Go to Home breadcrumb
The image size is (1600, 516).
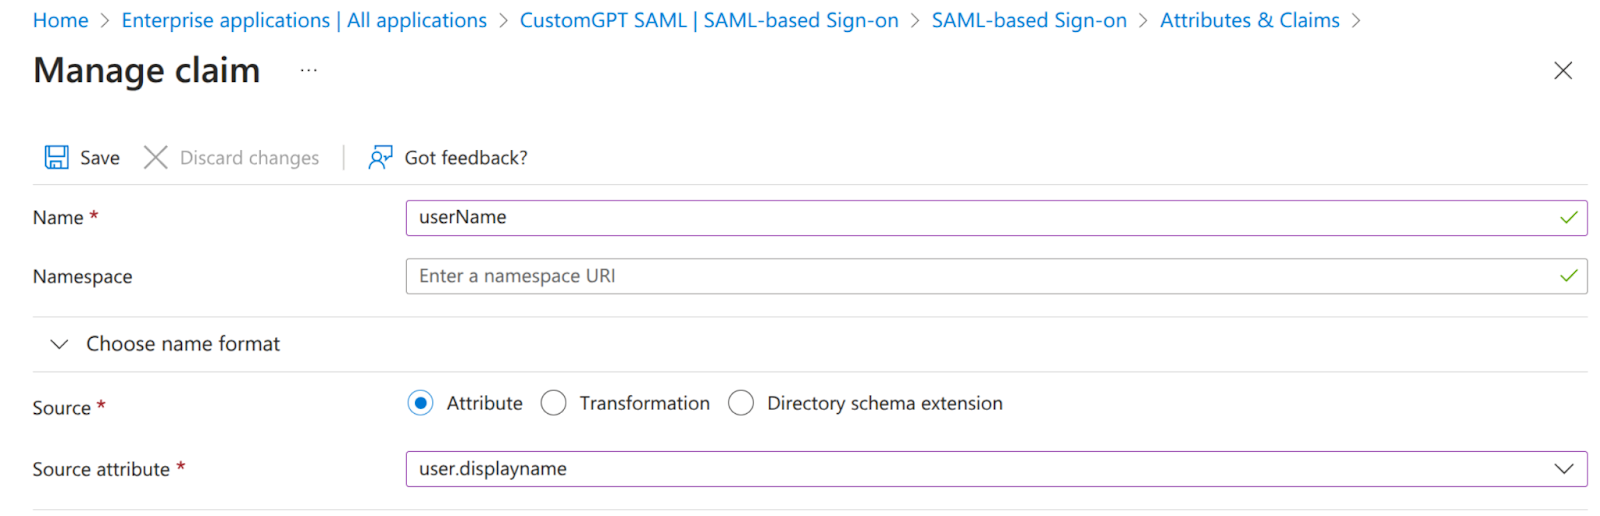pos(60,20)
